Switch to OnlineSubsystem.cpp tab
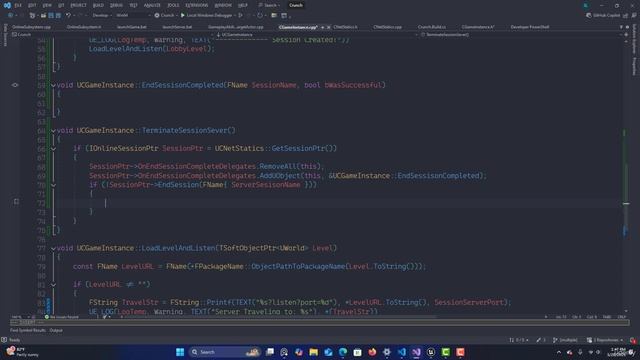 pyautogui.click(x=31, y=27)
